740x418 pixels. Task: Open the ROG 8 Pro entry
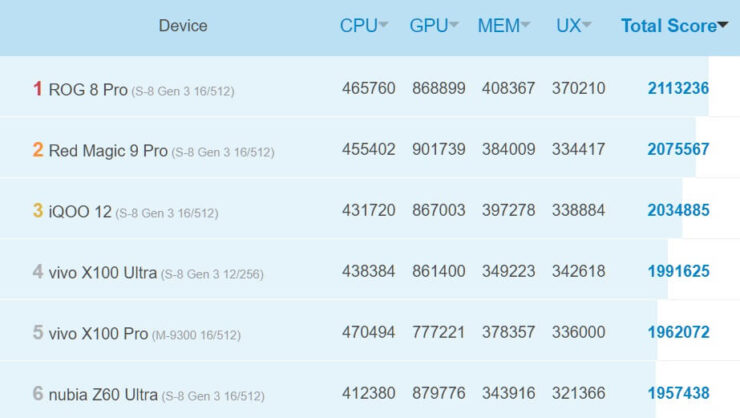pos(88,89)
